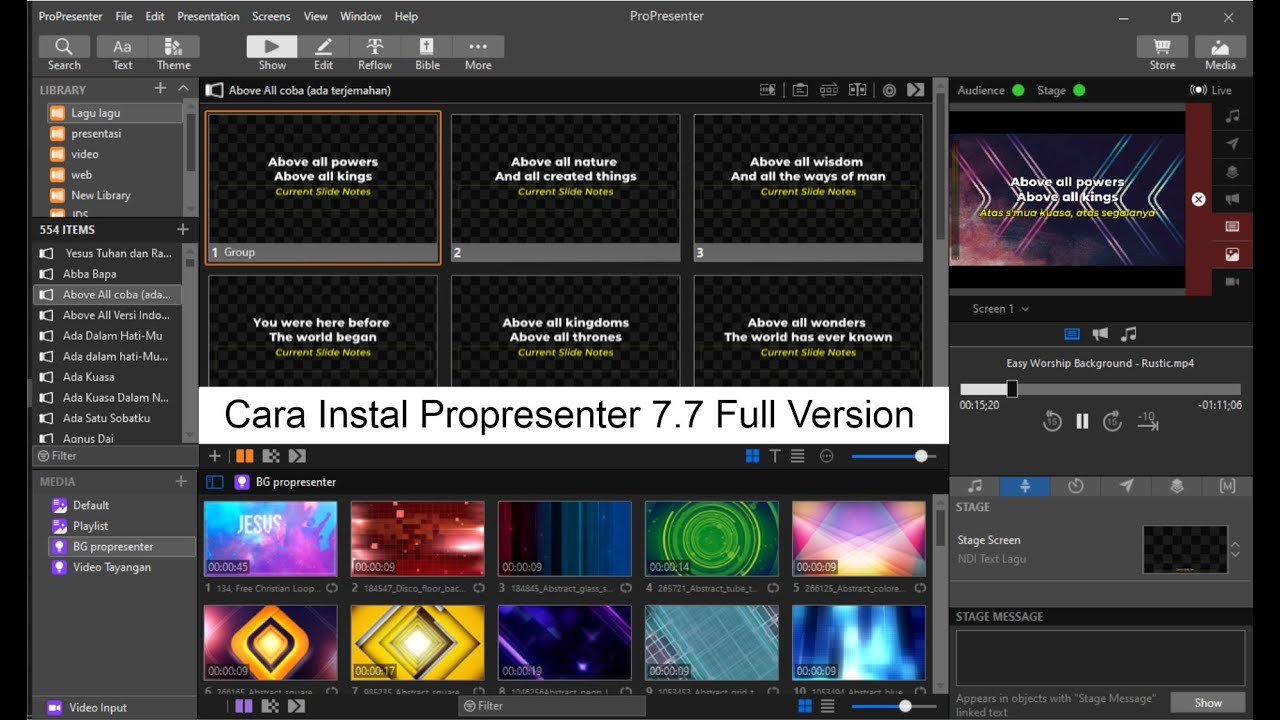Click the Stage Message text field
Screen dimensions: 1280x720
1100,657
